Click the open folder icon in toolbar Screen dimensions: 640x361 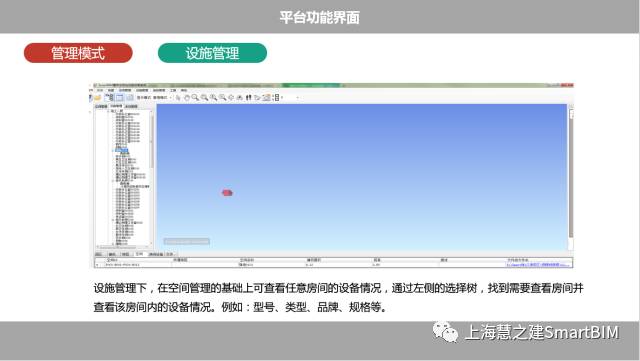click(98, 98)
